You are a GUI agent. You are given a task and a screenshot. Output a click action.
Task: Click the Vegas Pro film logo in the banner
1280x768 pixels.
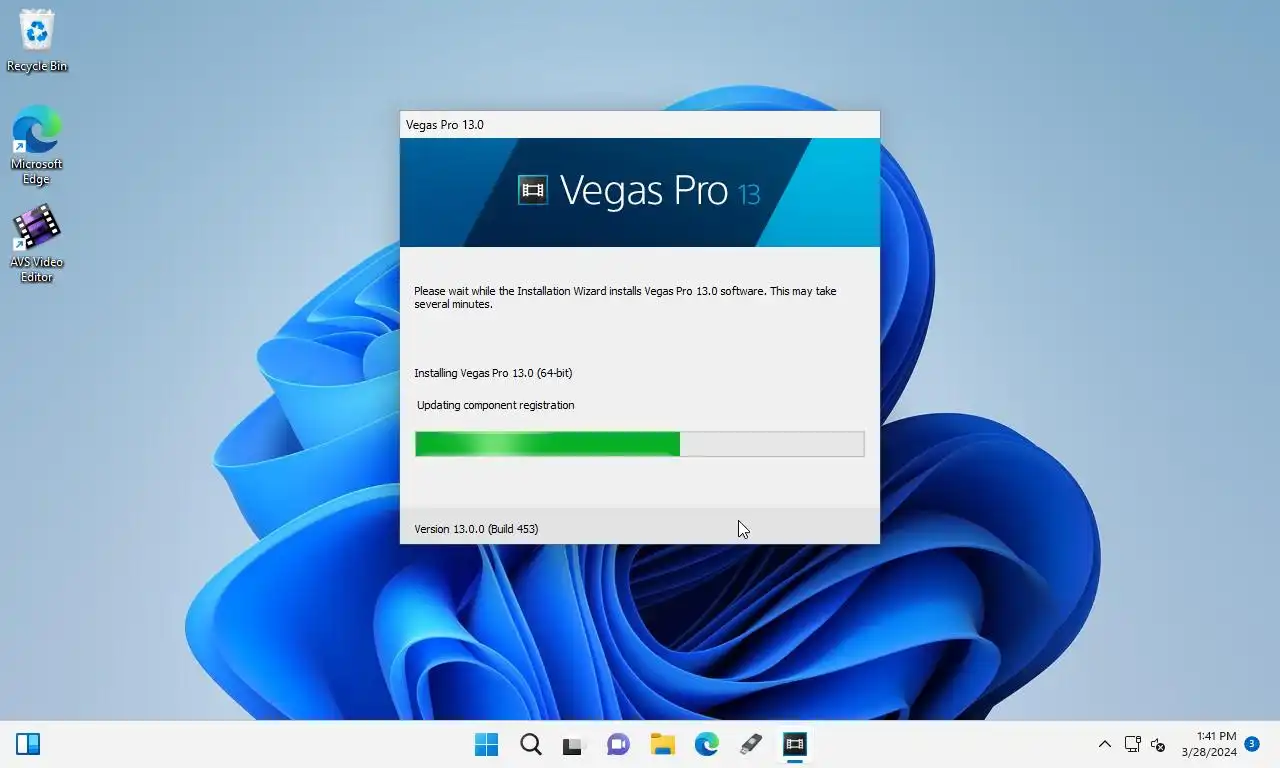pyautogui.click(x=533, y=190)
